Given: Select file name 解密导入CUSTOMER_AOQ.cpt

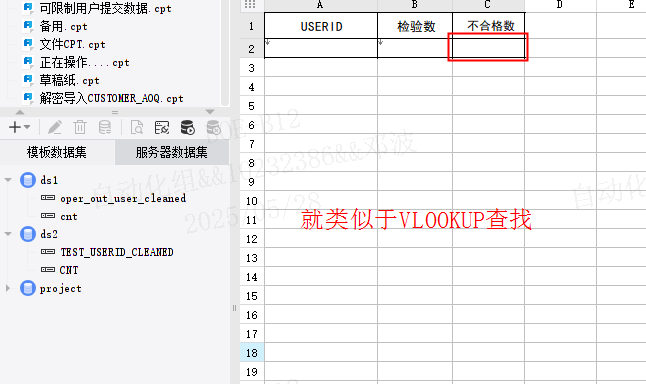Looking at the screenshot, I should point(112,98).
